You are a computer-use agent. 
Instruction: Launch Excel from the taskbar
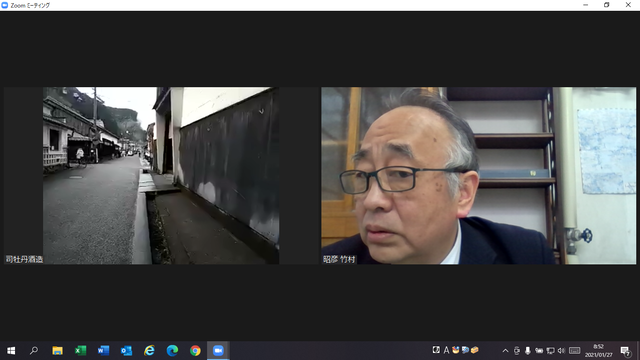click(x=80, y=351)
